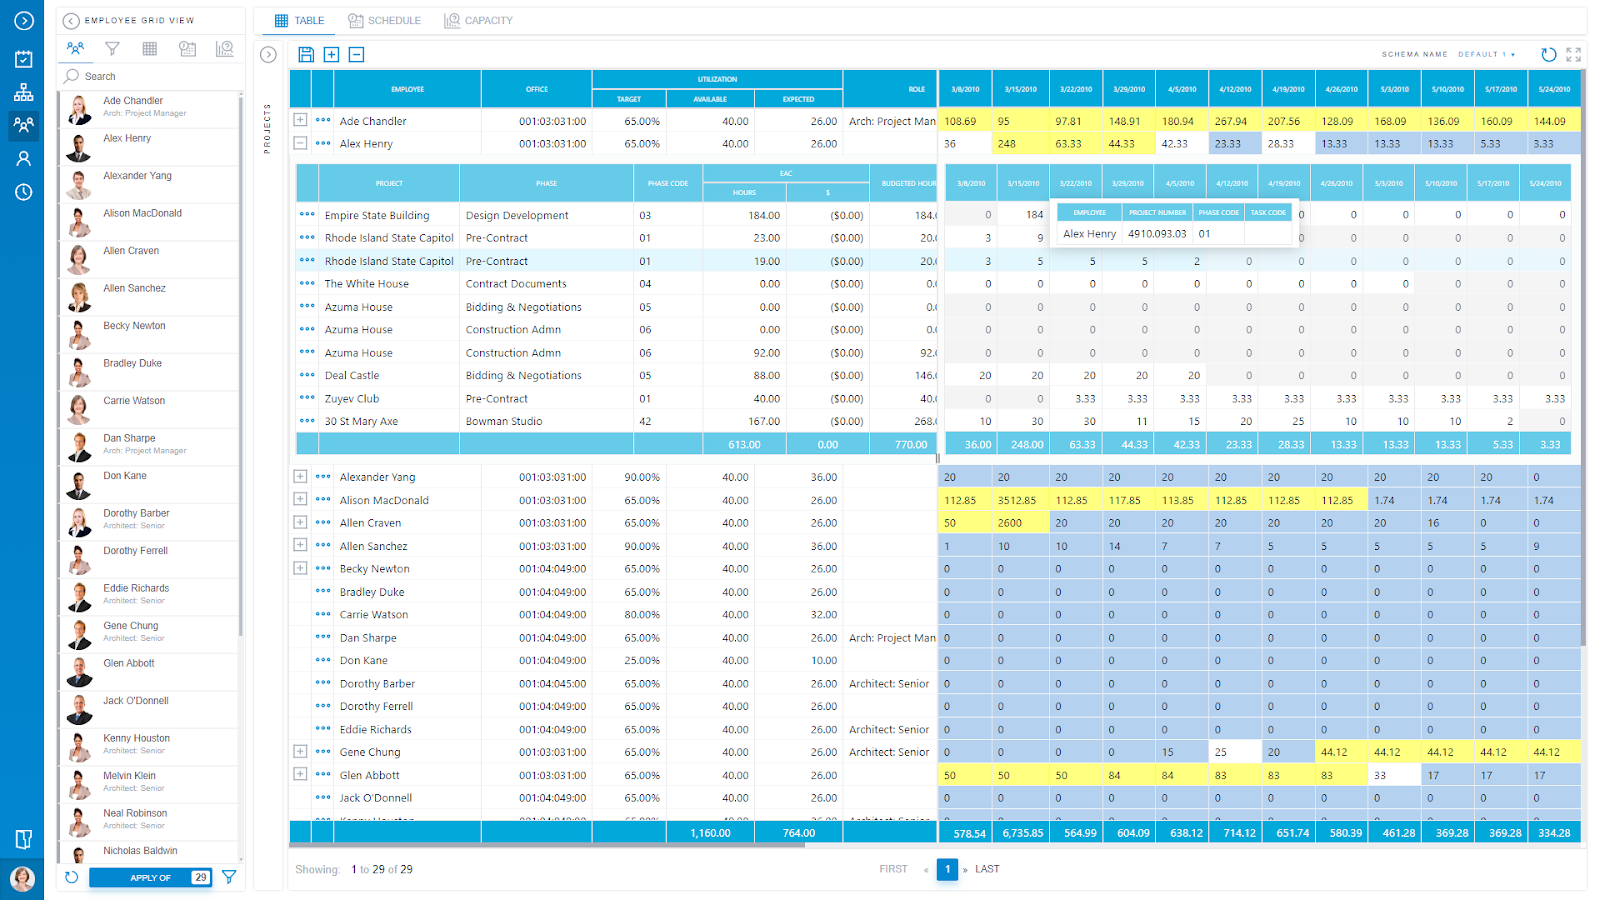Screen dimensions: 1600x900
Task: Go back using the Employee Grid View arrow
Action: 71,20
